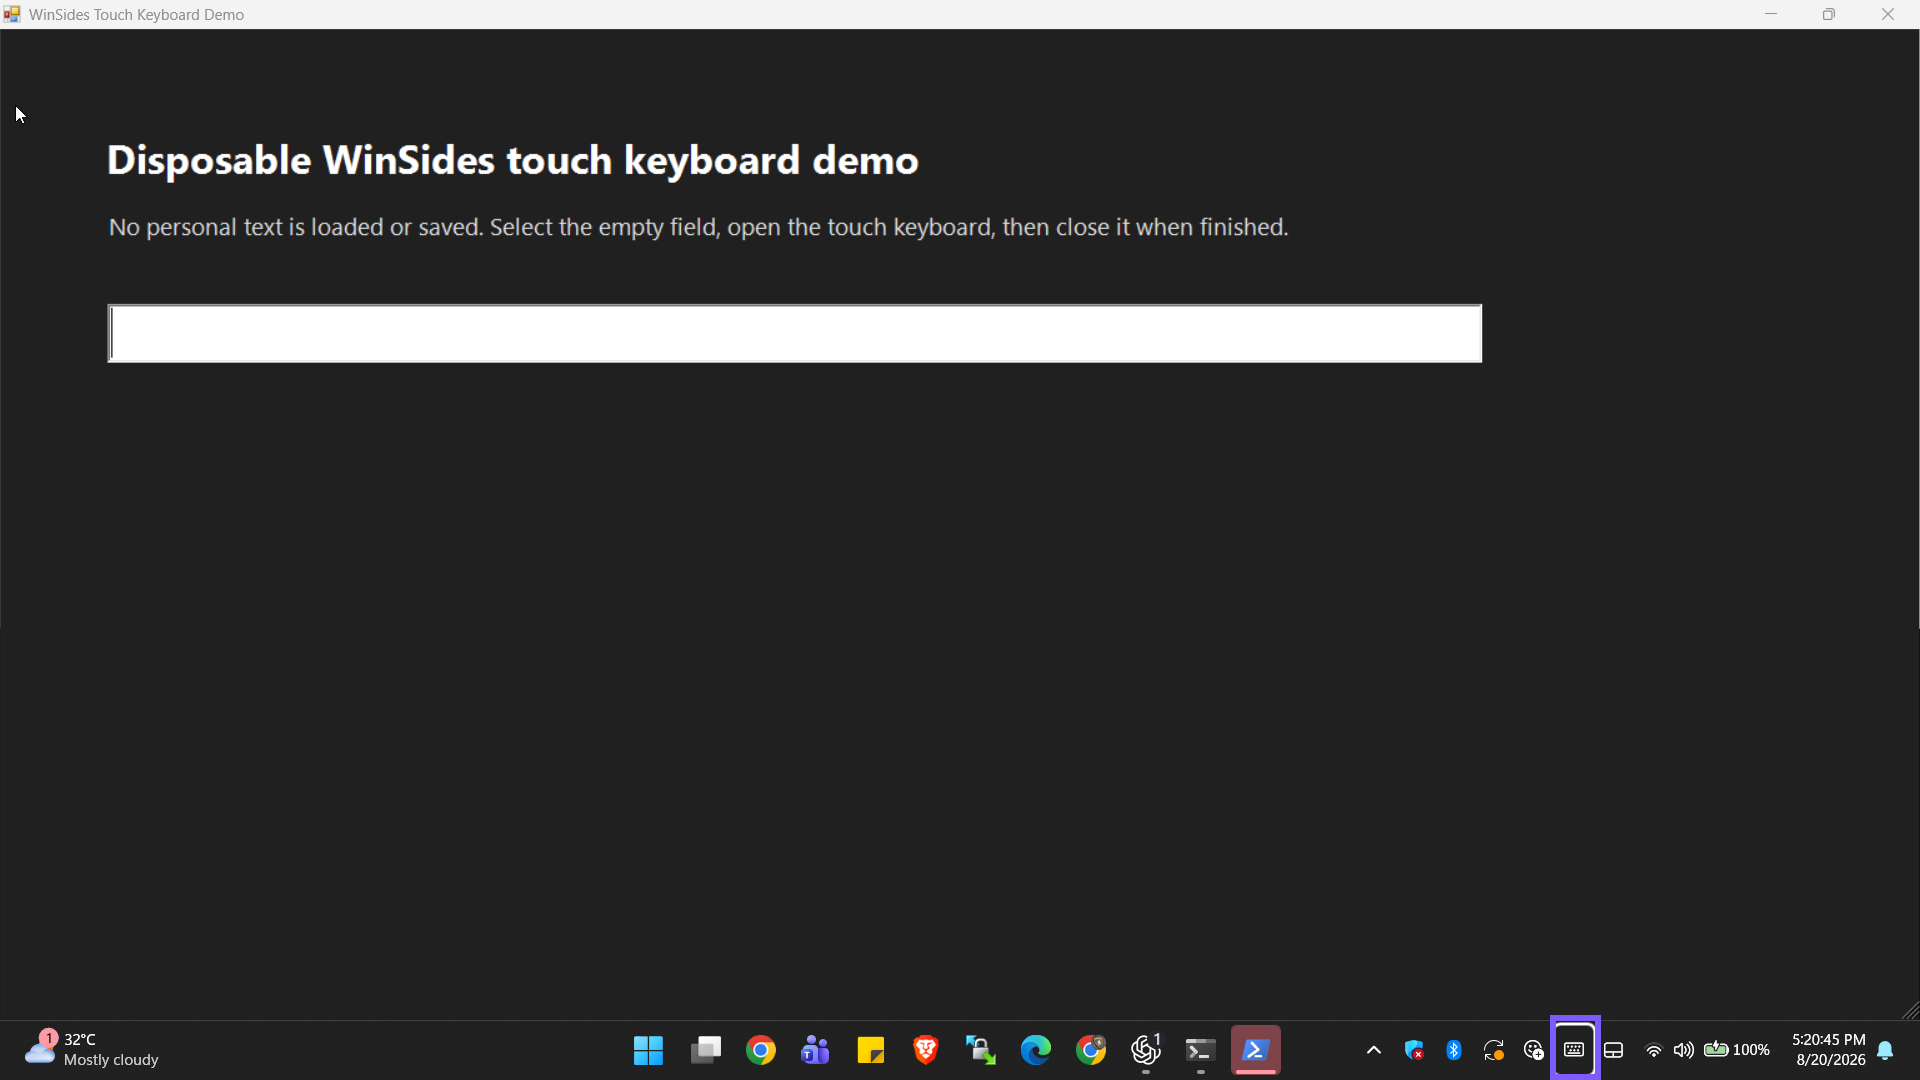The height and width of the screenshot is (1080, 1920).
Task: Maximize or restore the demo window
Action: [1829, 14]
